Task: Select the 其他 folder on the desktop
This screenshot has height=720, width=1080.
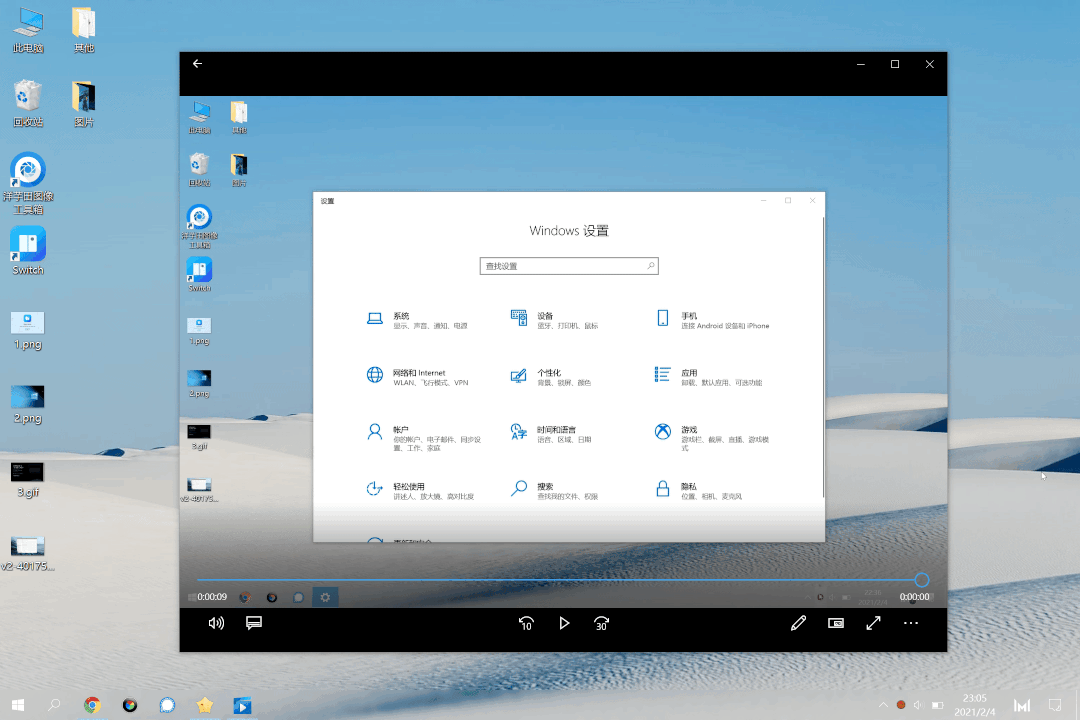Action: 84,31
